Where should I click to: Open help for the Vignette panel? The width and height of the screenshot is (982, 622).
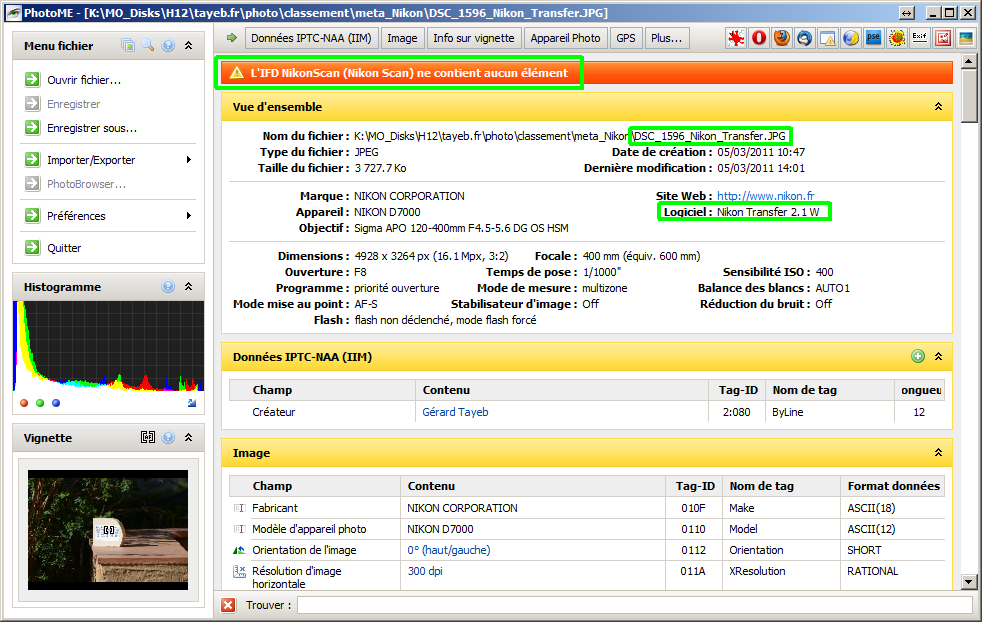click(x=168, y=437)
